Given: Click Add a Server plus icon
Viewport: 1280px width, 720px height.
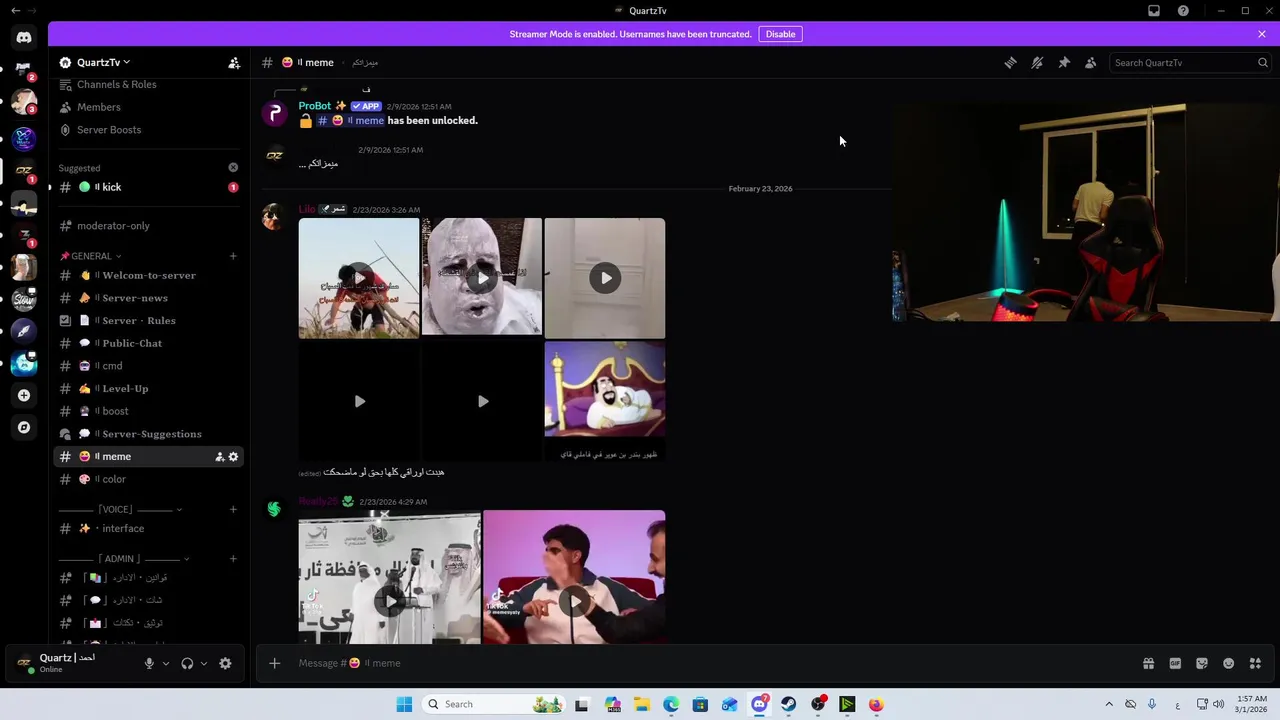Looking at the screenshot, I should (x=24, y=395).
